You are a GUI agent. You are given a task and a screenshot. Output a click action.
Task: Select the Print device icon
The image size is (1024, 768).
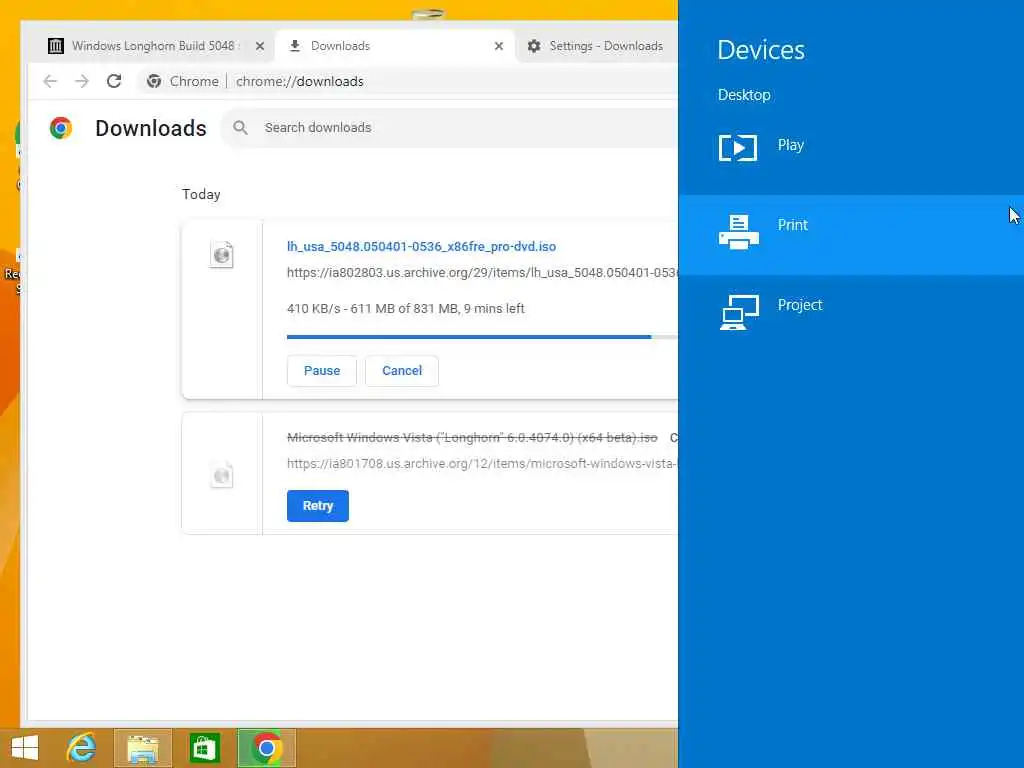739,232
